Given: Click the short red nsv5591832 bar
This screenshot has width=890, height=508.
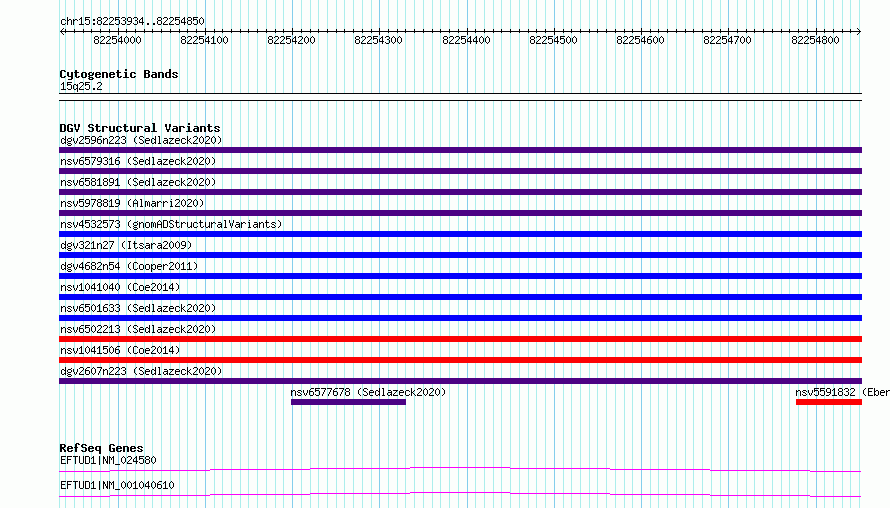Looking at the screenshot, I should pos(829,402).
